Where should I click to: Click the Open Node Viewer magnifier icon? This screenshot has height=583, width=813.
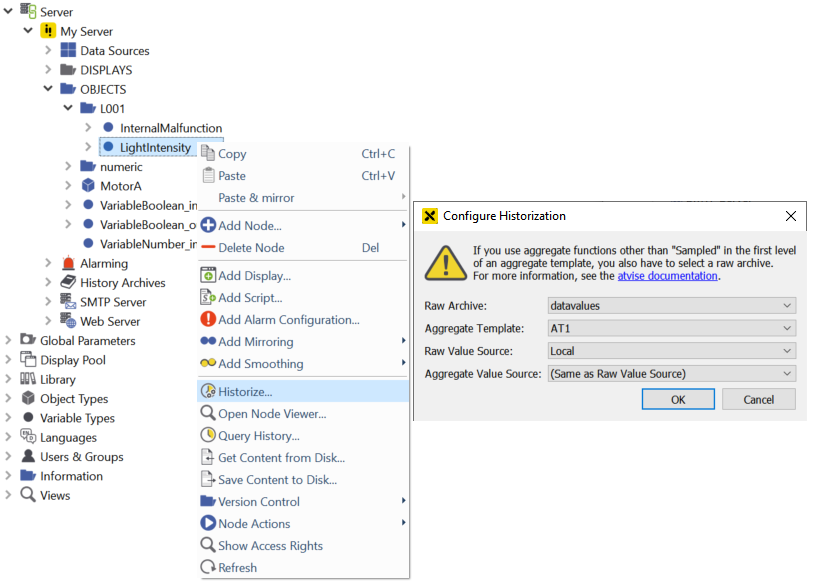(x=208, y=414)
